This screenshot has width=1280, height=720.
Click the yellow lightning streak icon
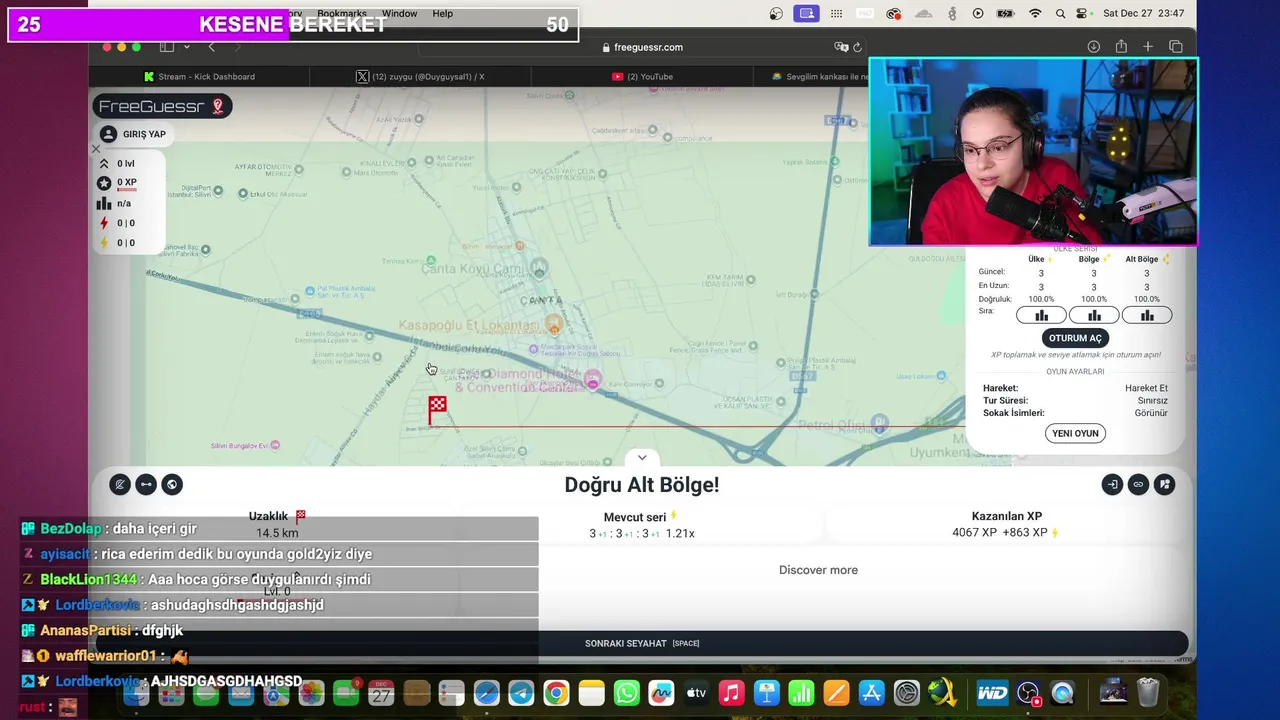click(x=104, y=243)
